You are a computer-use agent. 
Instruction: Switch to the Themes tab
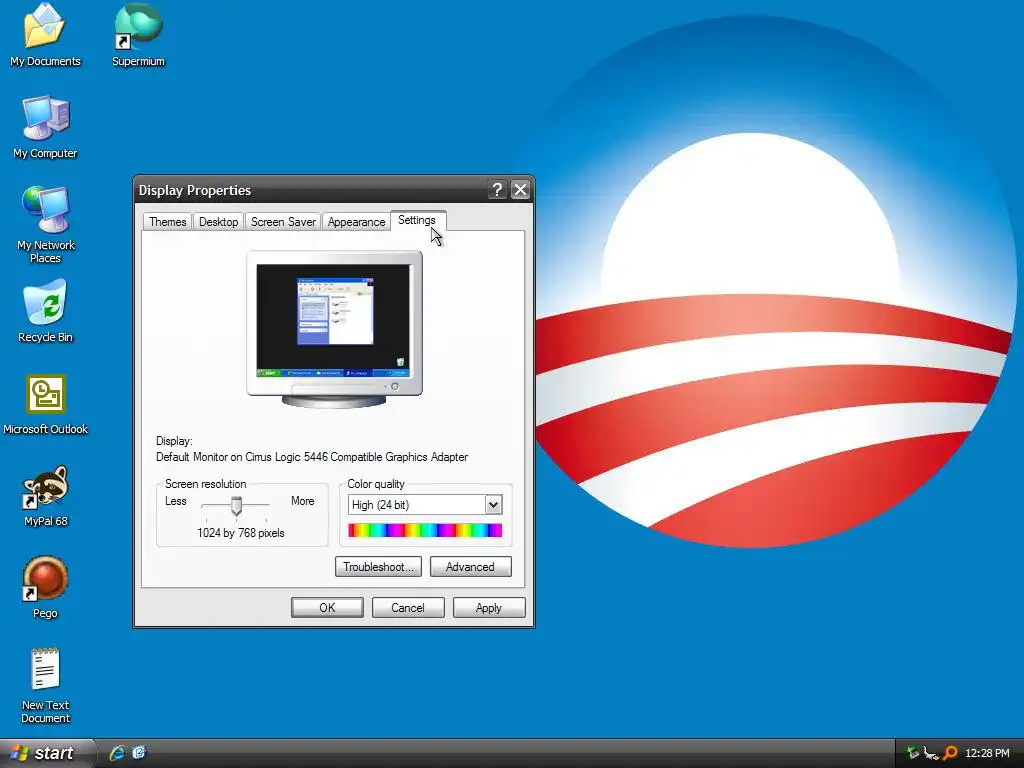tap(167, 222)
